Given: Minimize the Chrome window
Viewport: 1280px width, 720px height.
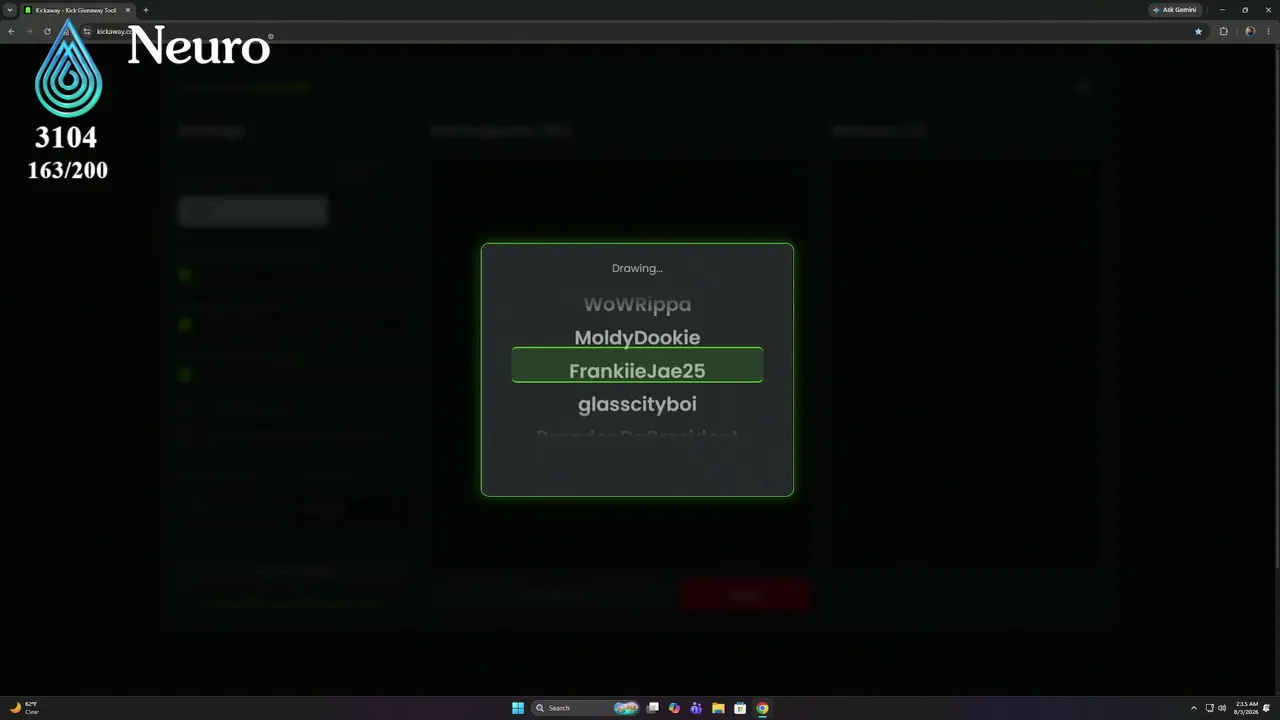Looking at the screenshot, I should pos(1222,10).
